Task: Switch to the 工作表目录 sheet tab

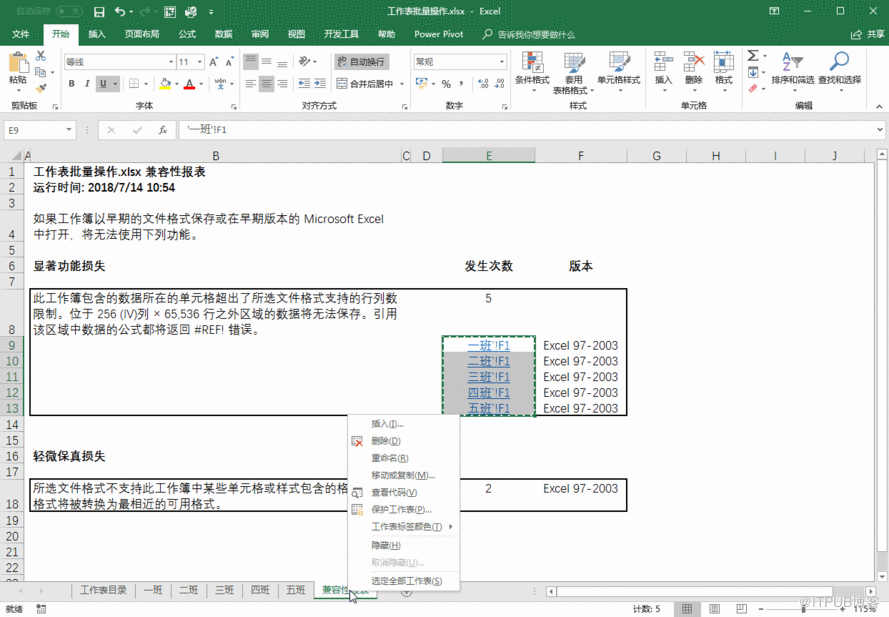Action: (103, 590)
